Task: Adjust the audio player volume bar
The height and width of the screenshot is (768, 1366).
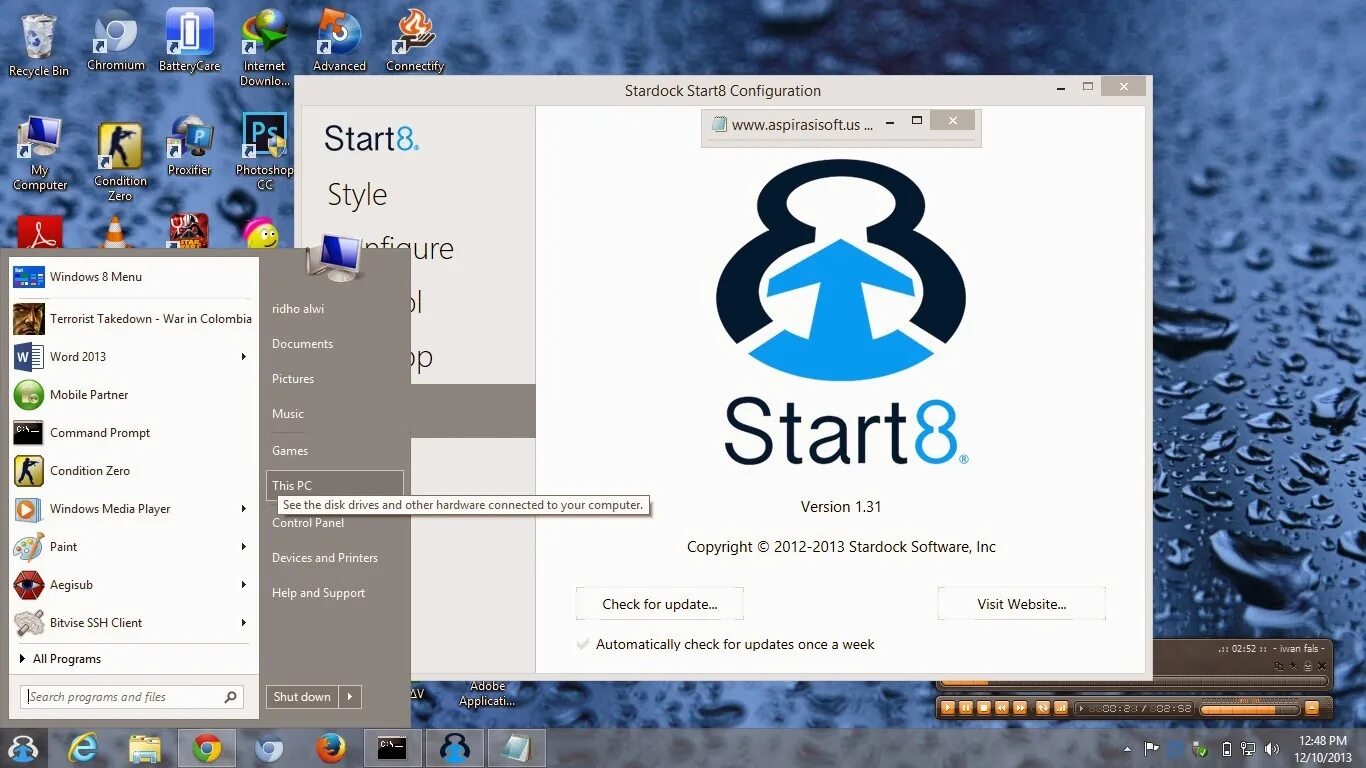Action: [1250, 710]
